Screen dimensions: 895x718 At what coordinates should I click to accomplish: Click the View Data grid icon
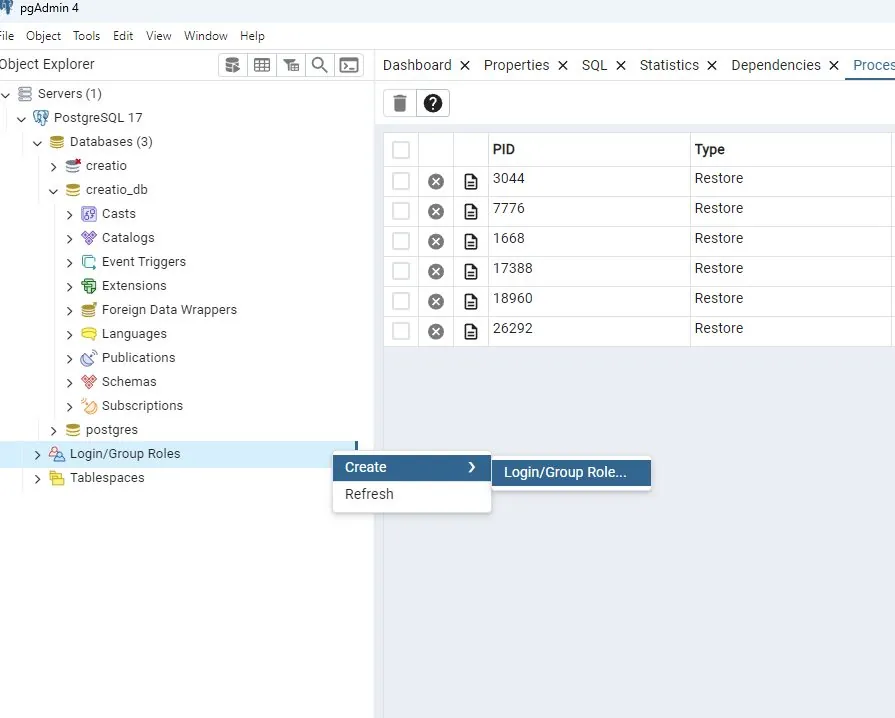click(262, 65)
